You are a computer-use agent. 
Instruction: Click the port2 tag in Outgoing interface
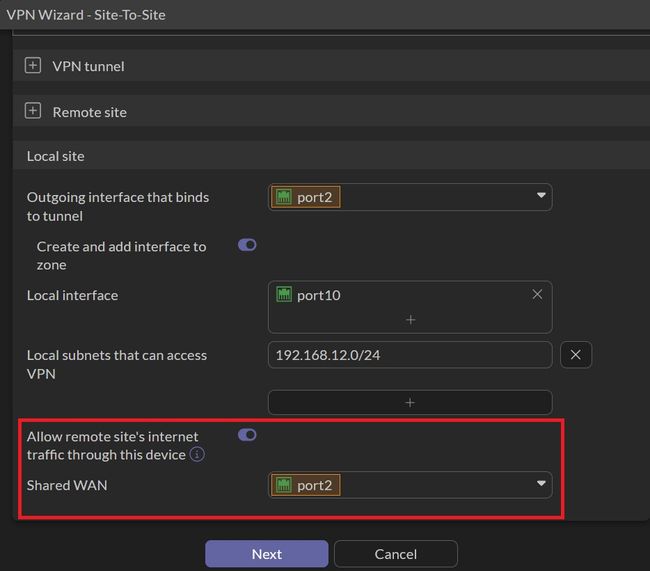click(x=306, y=197)
